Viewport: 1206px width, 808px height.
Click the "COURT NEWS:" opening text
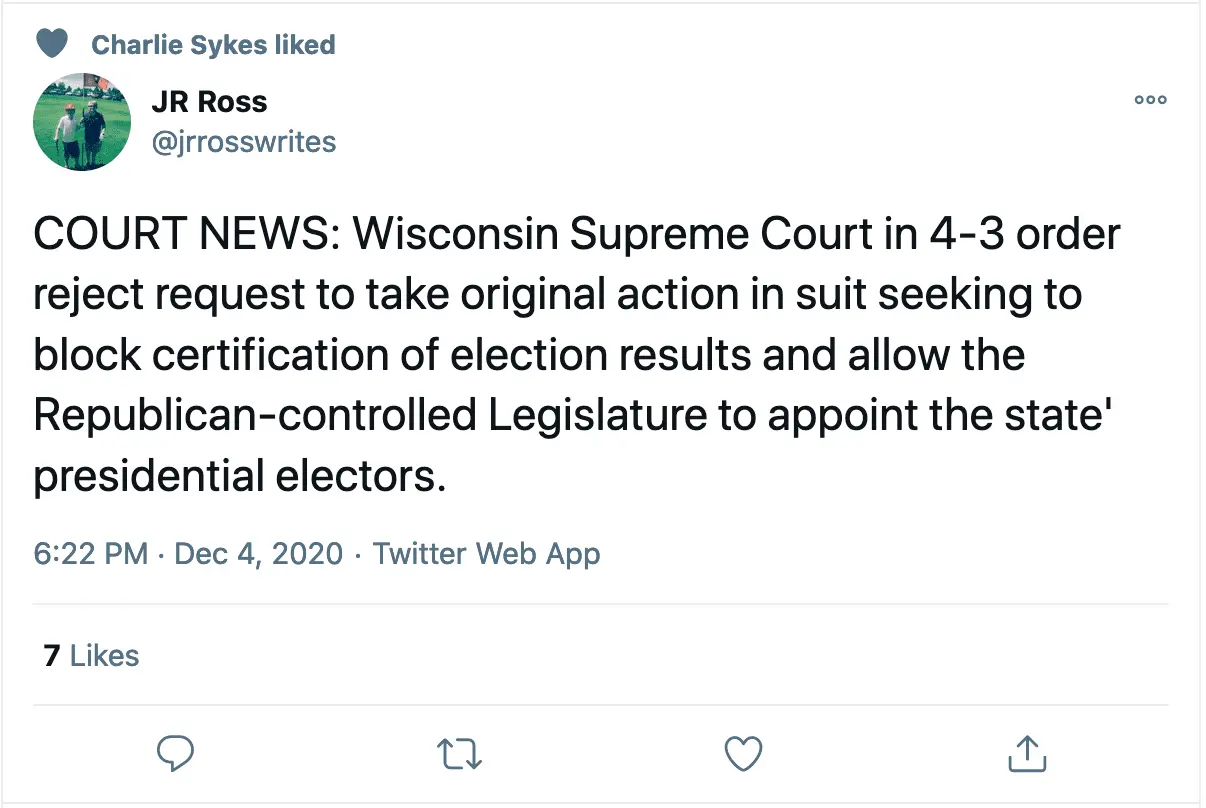coord(188,236)
